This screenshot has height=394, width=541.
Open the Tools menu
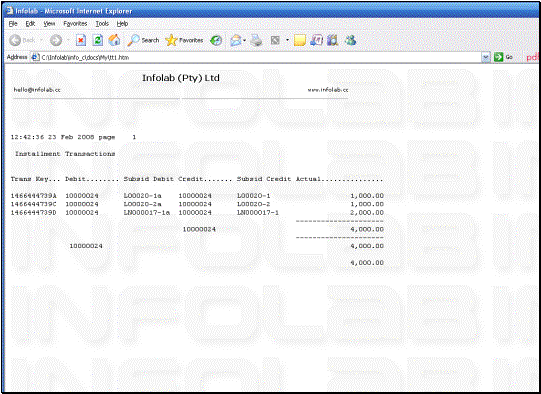pyautogui.click(x=102, y=24)
